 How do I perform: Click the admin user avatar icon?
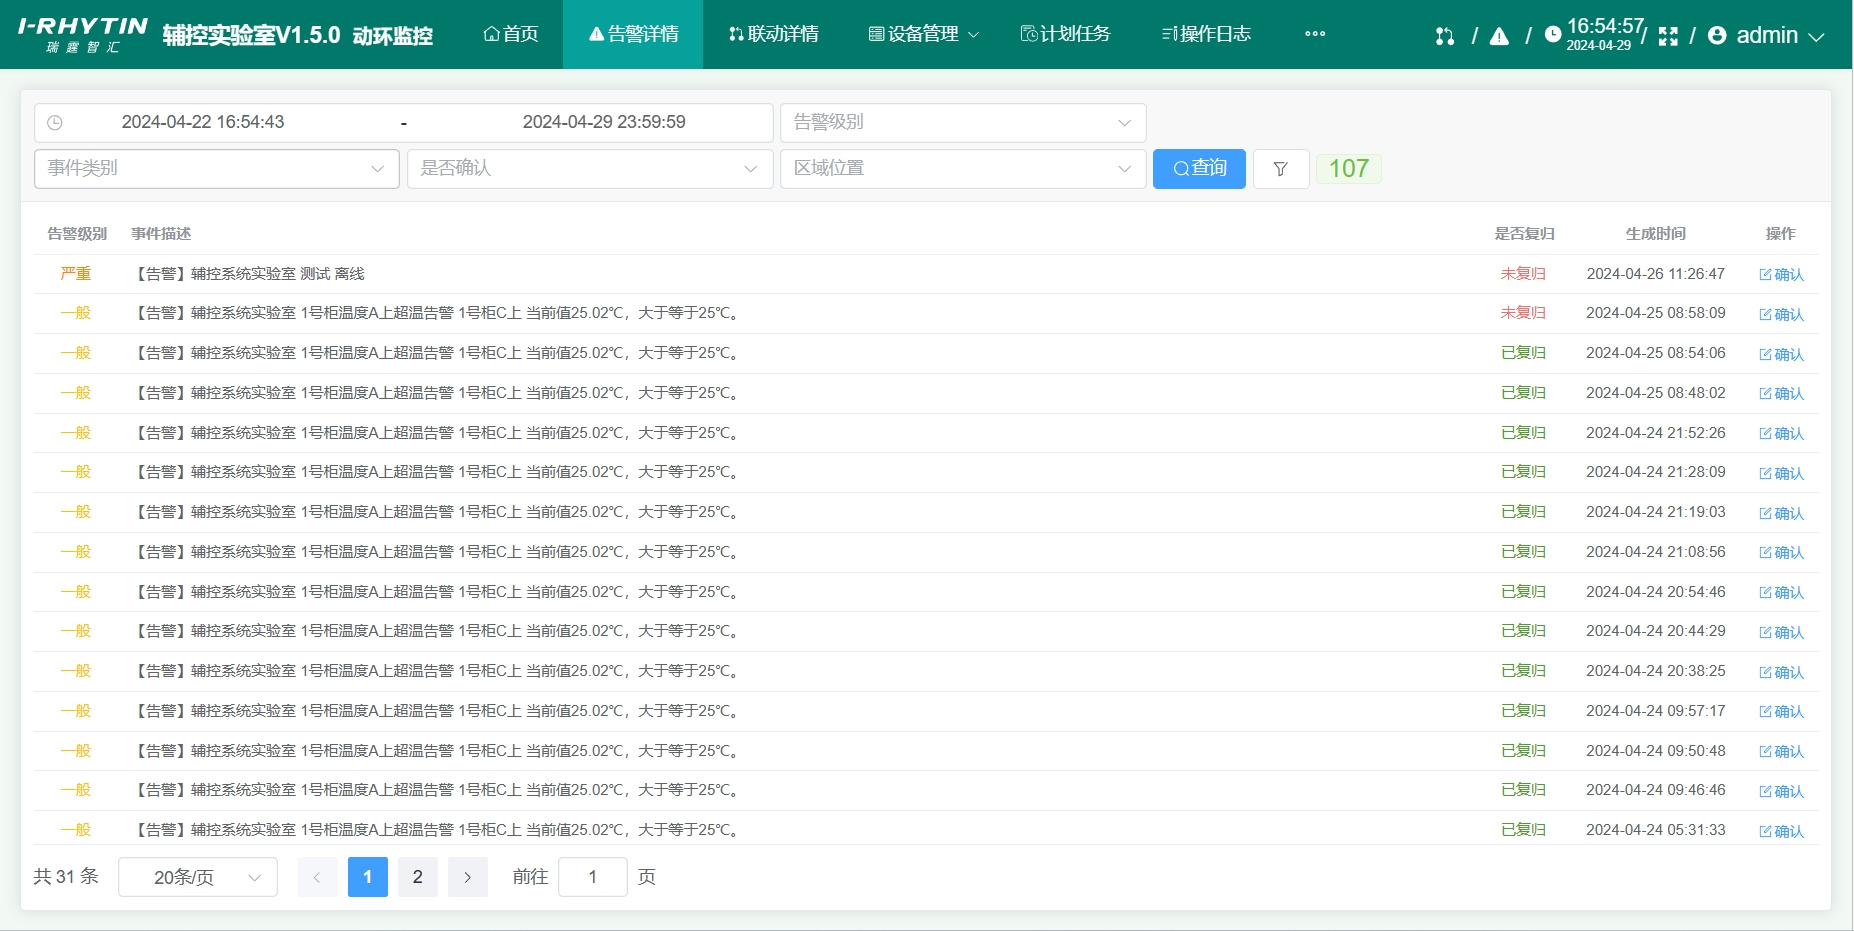click(x=1717, y=35)
